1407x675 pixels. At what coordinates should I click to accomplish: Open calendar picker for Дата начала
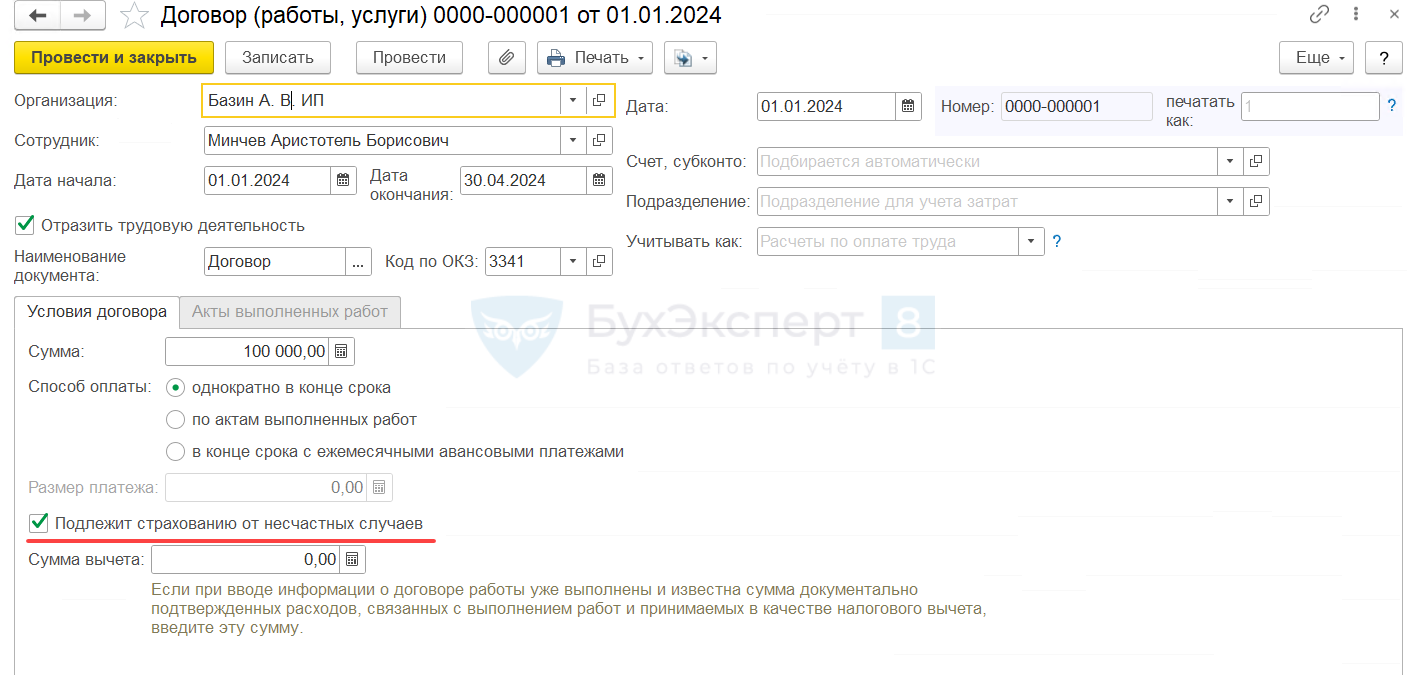click(x=343, y=181)
